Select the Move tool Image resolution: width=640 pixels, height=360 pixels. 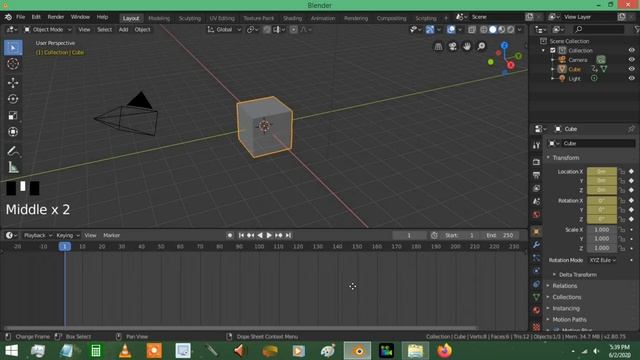(x=13, y=83)
